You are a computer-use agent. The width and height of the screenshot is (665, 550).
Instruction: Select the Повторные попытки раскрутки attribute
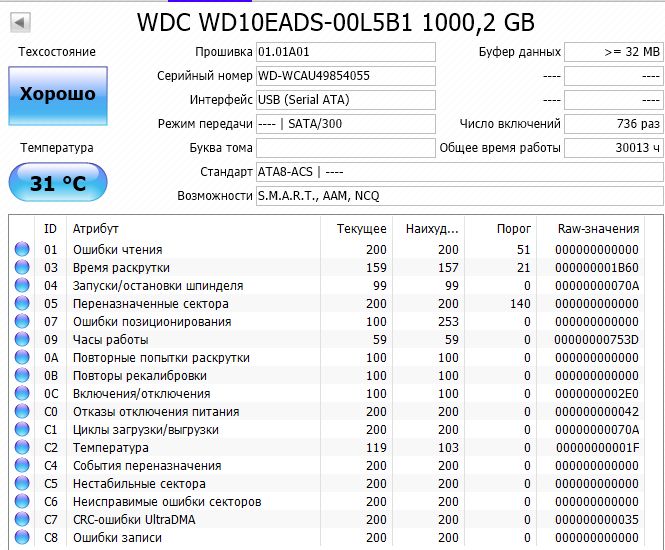(327, 357)
